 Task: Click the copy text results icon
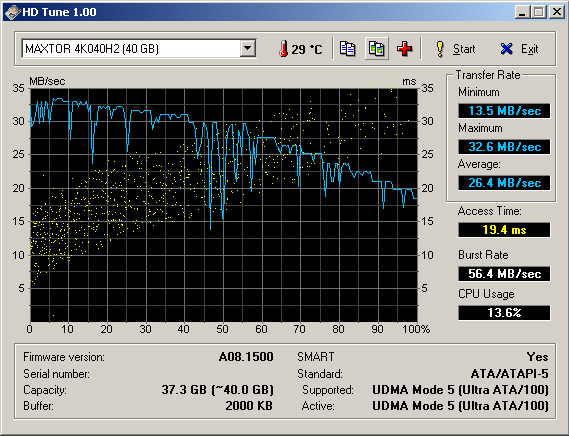point(347,48)
